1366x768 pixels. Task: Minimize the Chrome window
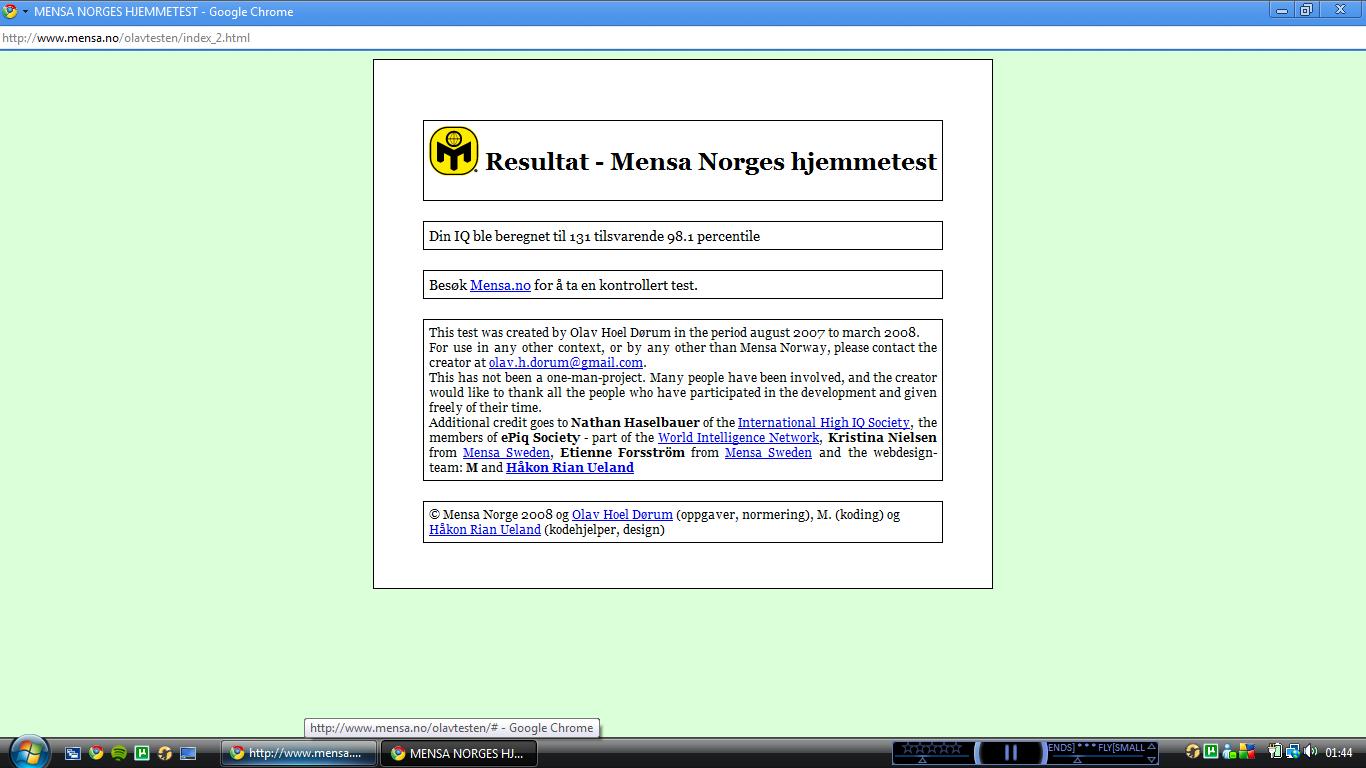[1282, 10]
